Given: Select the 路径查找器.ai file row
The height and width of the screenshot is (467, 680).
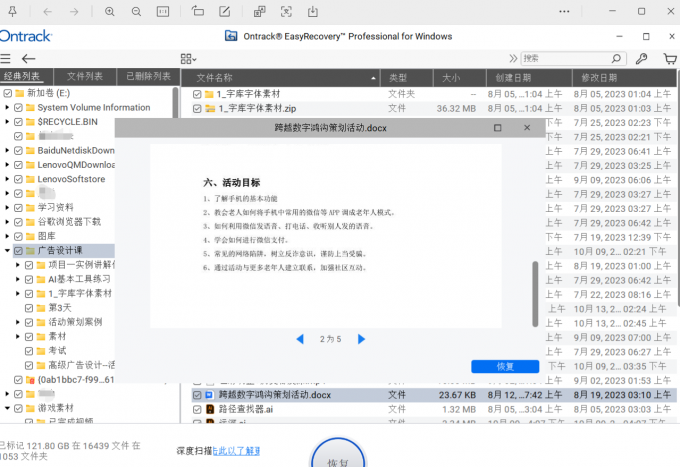Looking at the screenshot, I should pos(432,409).
